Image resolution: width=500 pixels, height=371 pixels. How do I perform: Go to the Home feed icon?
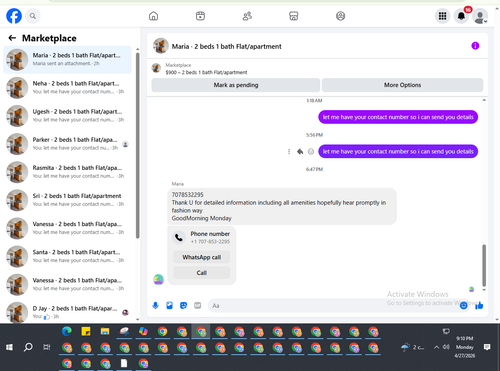tap(153, 16)
